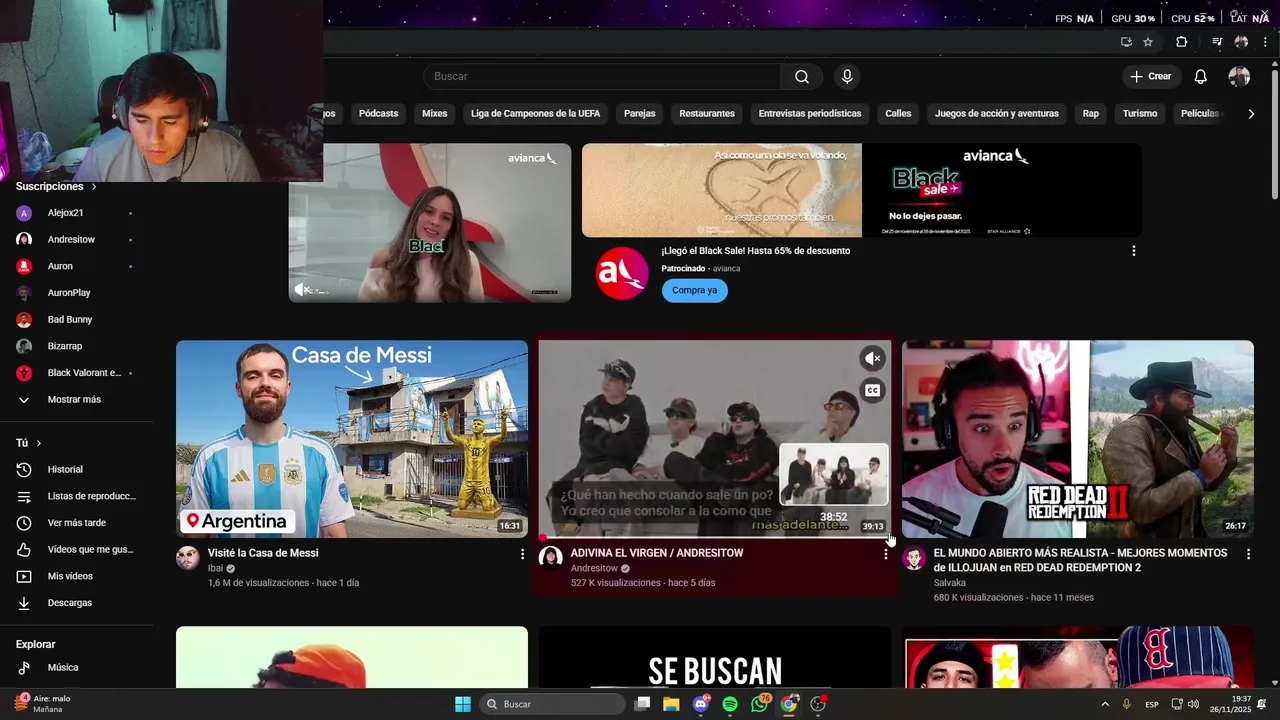Open Windows Start menu
This screenshot has width=1280, height=720.
pyautogui.click(x=463, y=704)
